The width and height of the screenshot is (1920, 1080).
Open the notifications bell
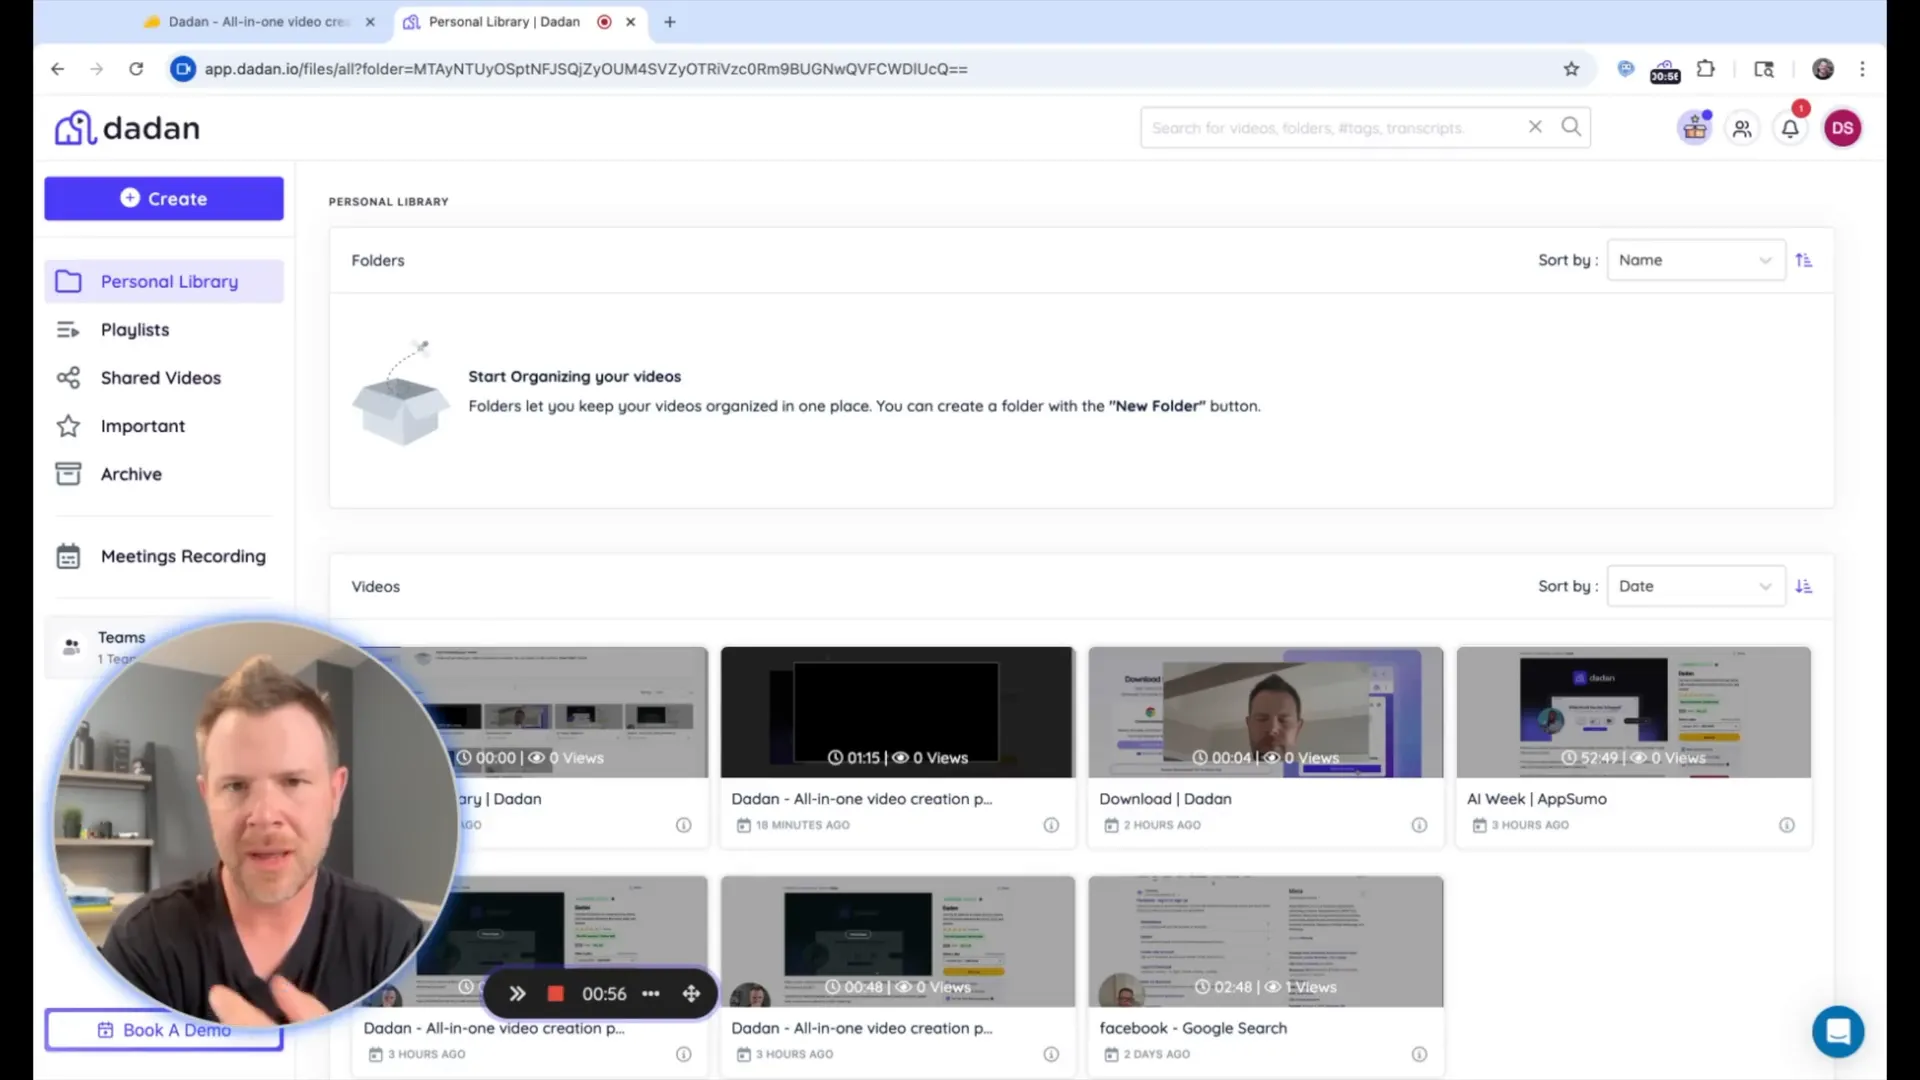1790,128
